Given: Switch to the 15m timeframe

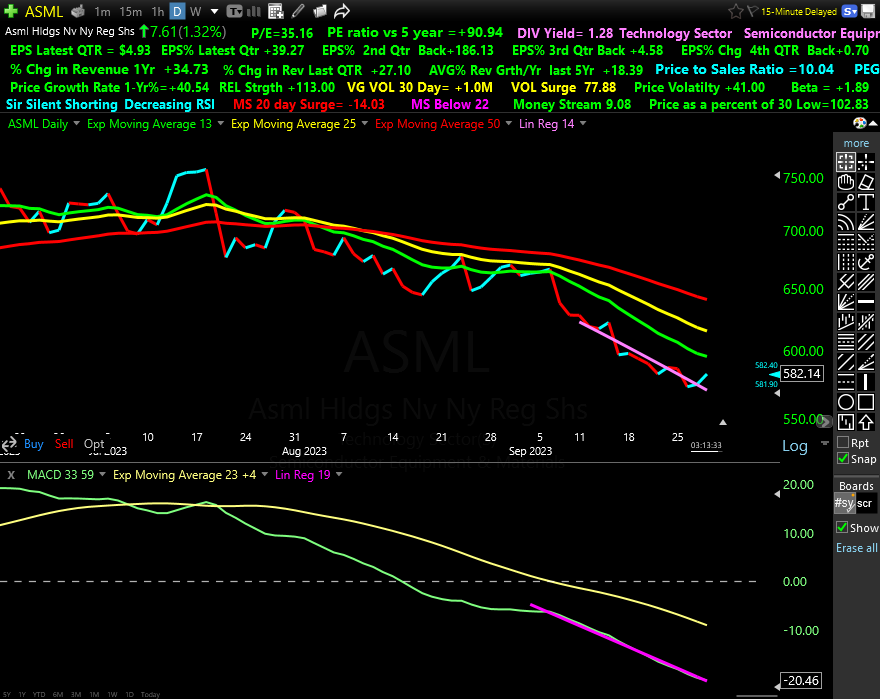Looking at the screenshot, I should 130,12.
